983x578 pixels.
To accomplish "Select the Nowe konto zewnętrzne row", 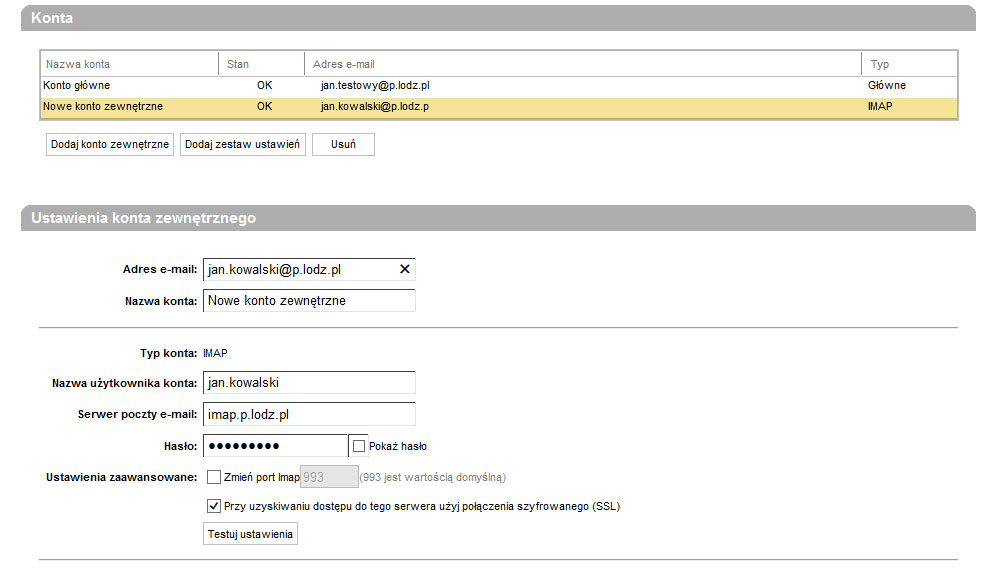I will [x=498, y=106].
